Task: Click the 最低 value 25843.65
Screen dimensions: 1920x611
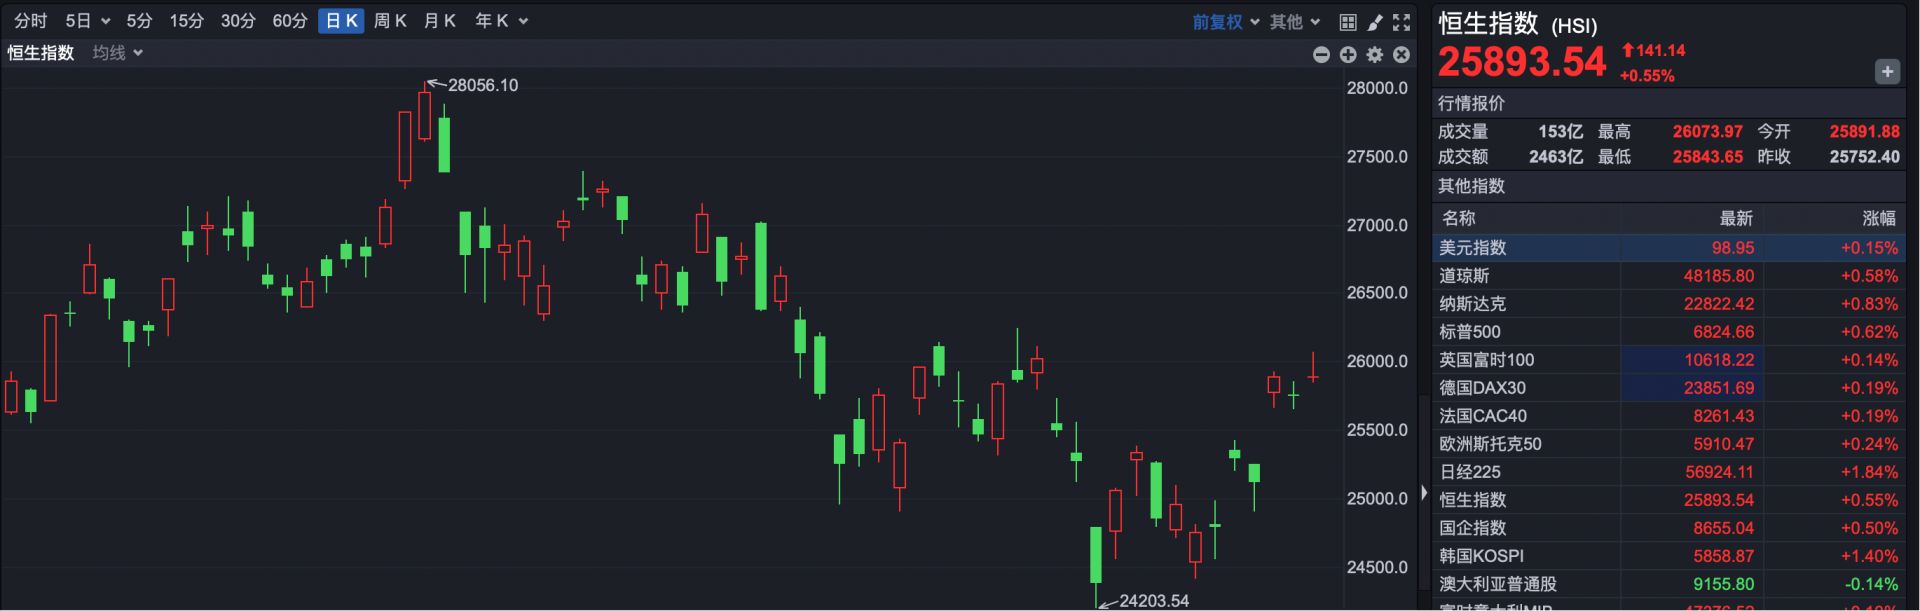Action: point(1707,157)
